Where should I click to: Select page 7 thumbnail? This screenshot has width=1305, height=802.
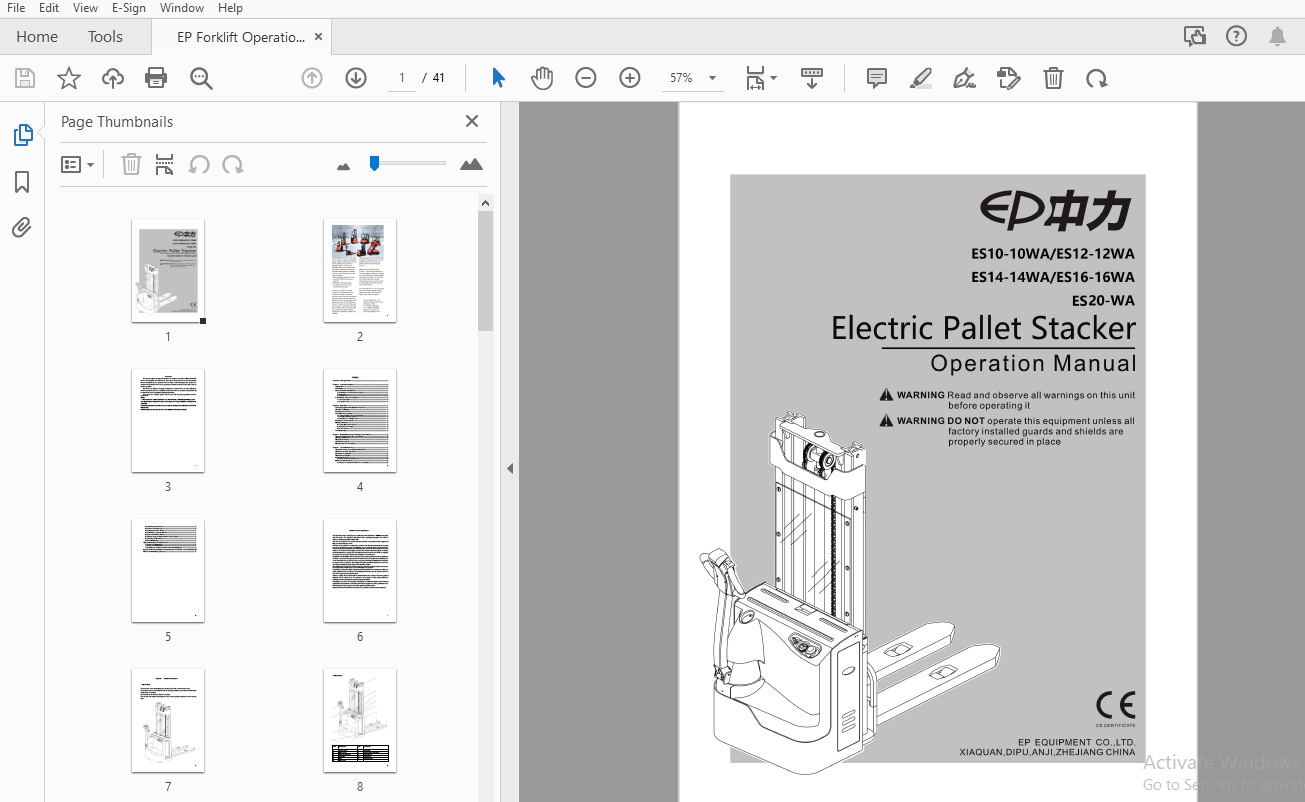point(168,721)
